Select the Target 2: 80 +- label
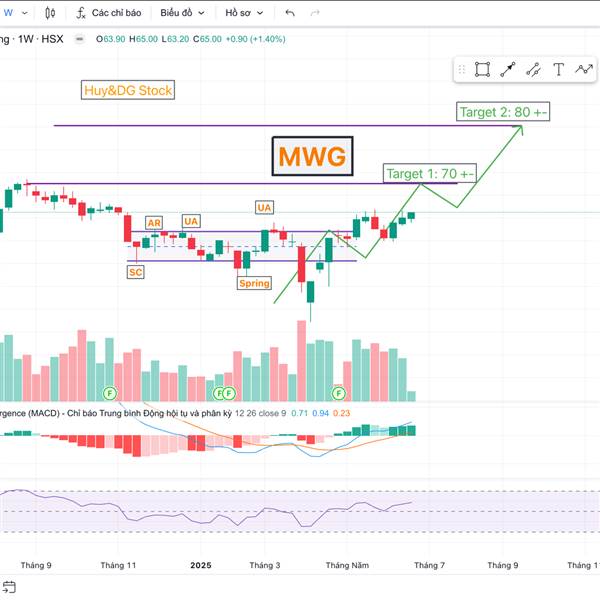Viewport: 600px width, 600px height. click(503, 112)
